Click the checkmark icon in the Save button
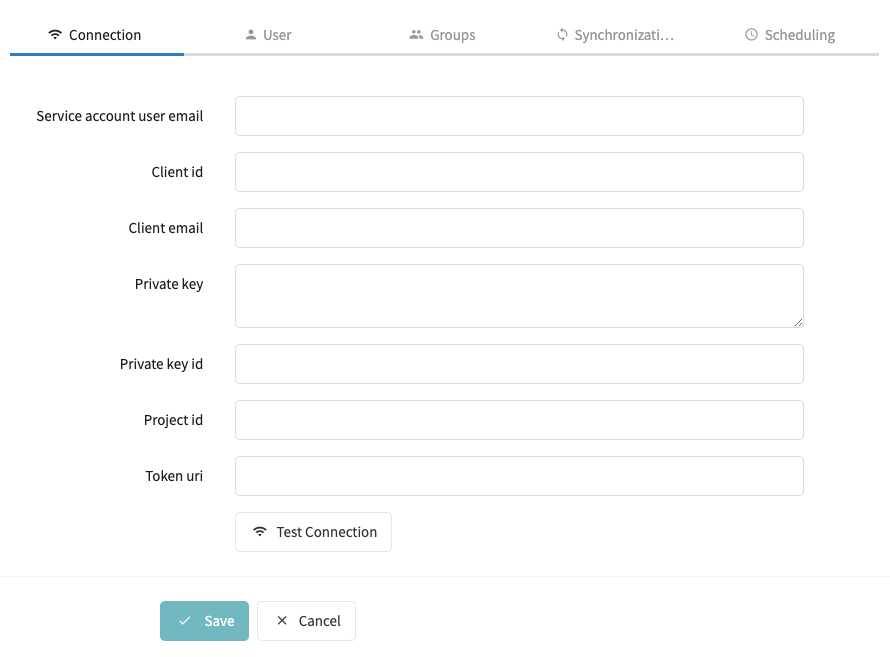The height and width of the screenshot is (657, 890). (184, 621)
